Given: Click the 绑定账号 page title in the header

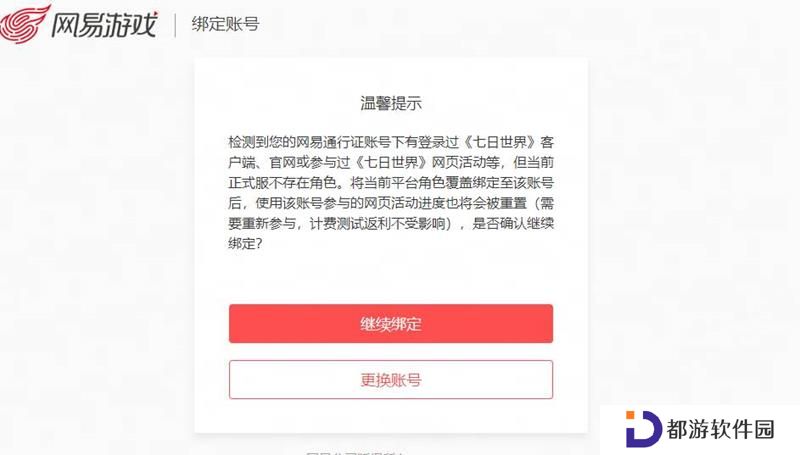Looking at the screenshot, I should [x=225, y=24].
